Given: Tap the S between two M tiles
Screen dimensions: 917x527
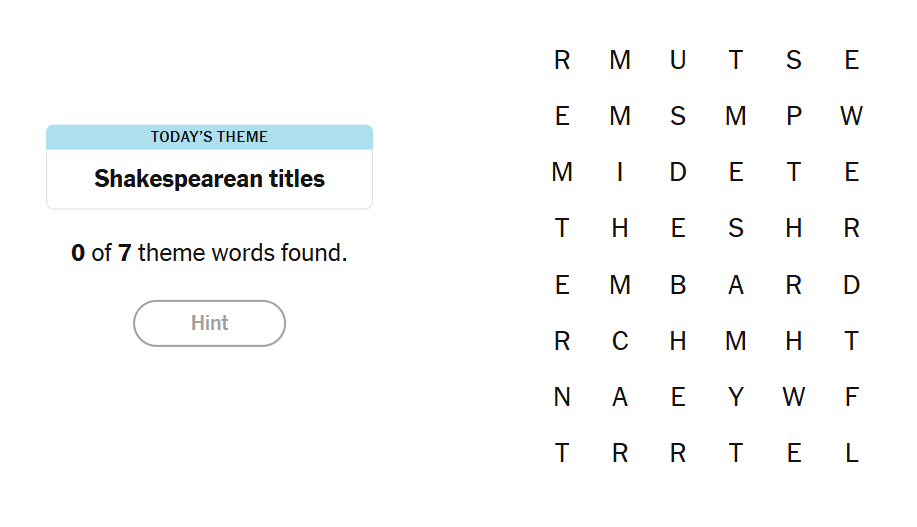Looking at the screenshot, I should coord(678,116).
